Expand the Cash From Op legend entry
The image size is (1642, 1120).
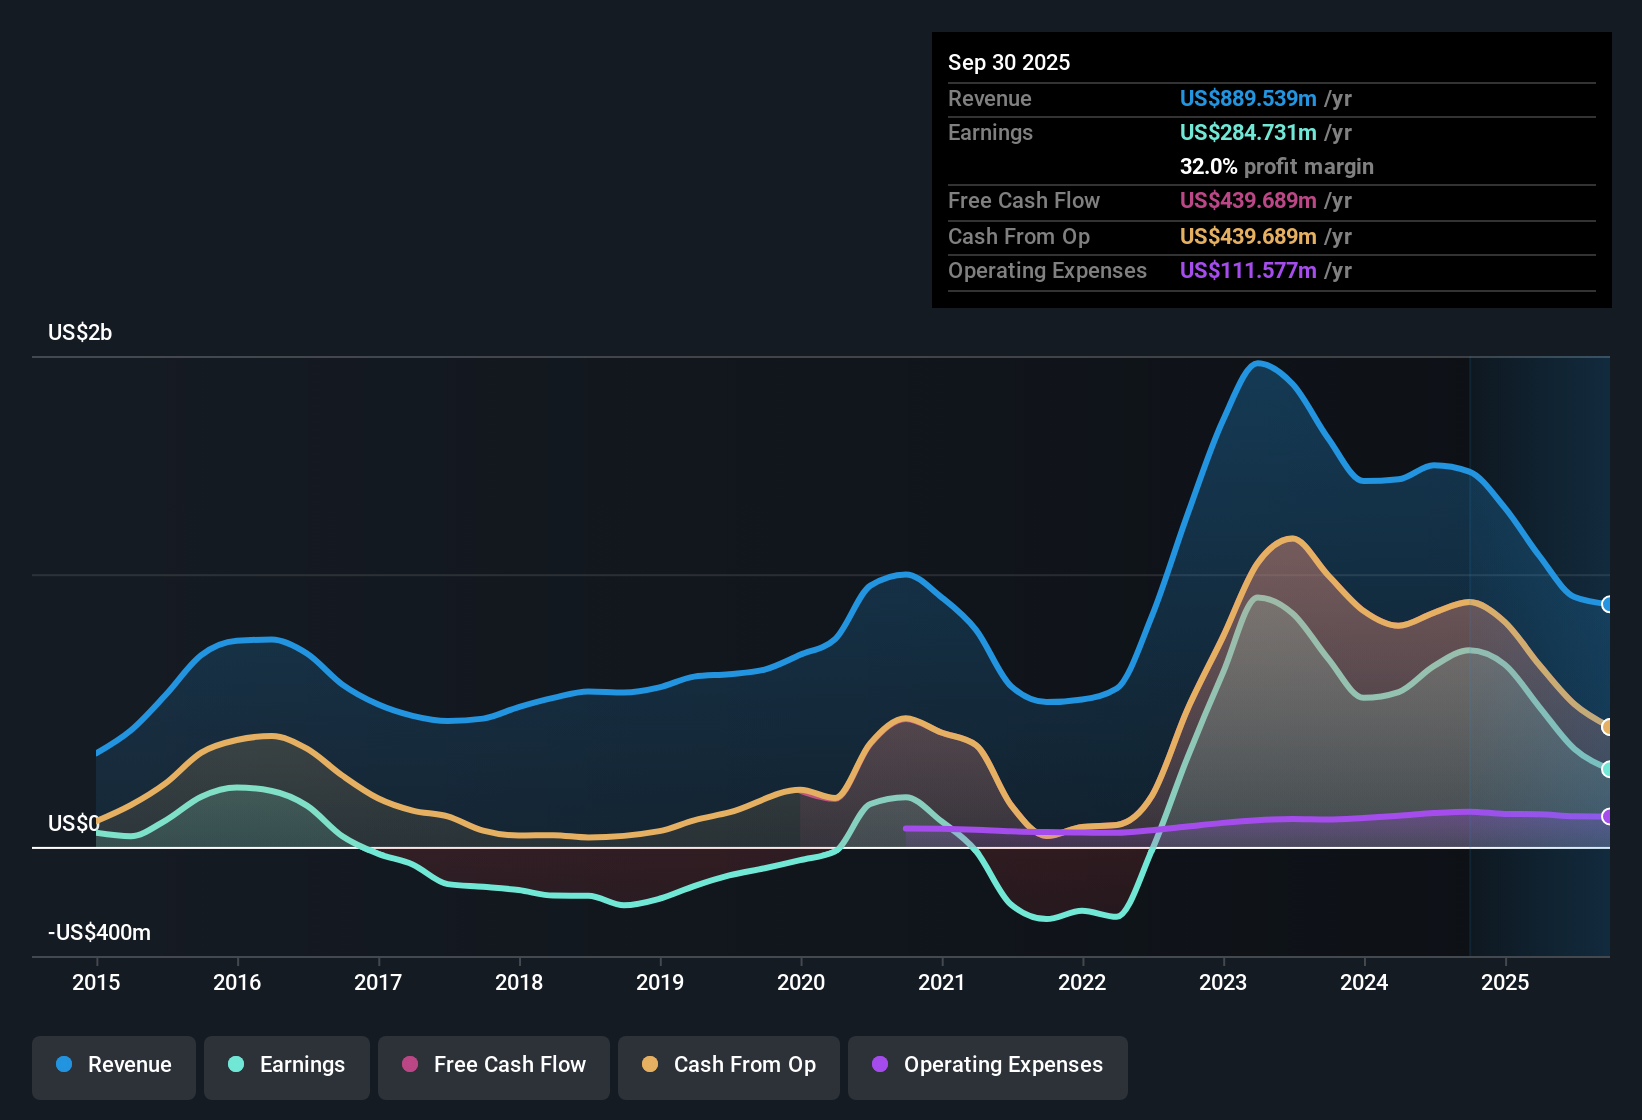(x=728, y=1065)
